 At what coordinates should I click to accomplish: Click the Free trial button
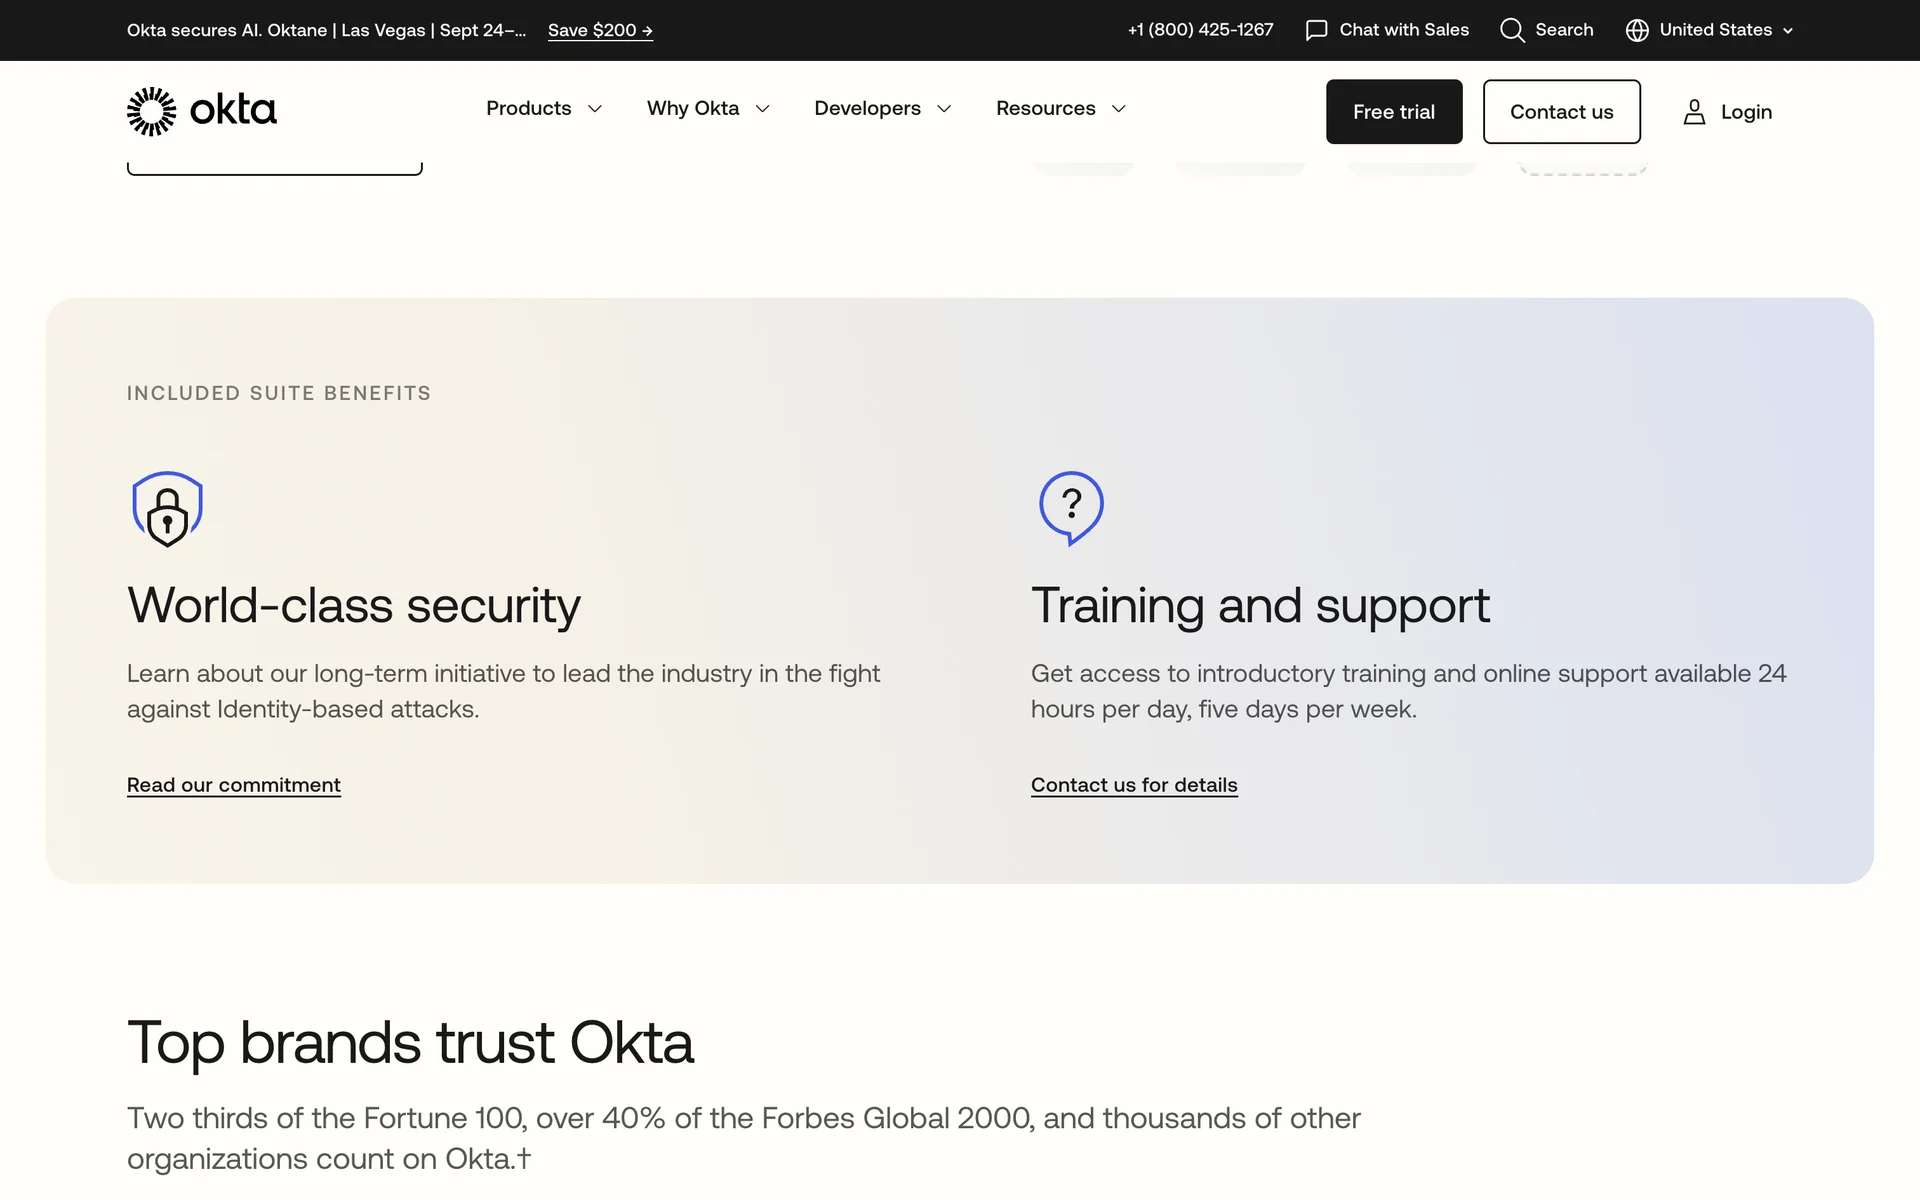(x=1393, y=112)
